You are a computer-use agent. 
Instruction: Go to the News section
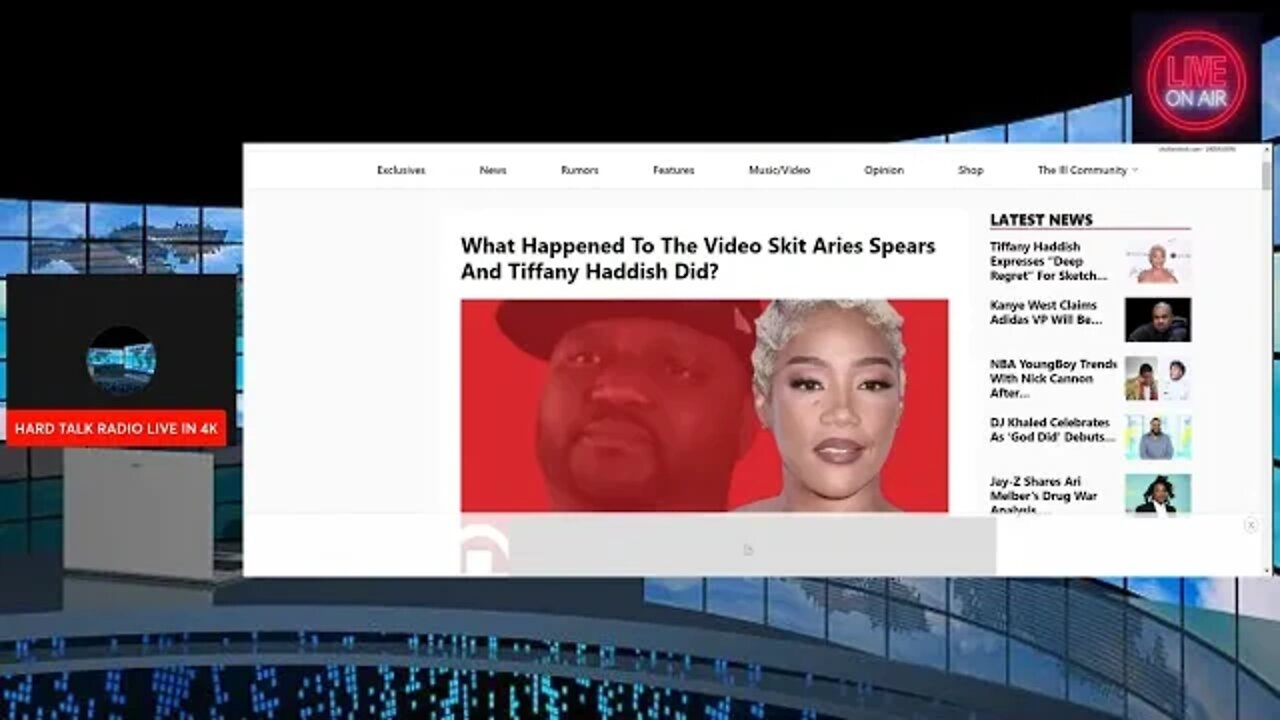493,170
